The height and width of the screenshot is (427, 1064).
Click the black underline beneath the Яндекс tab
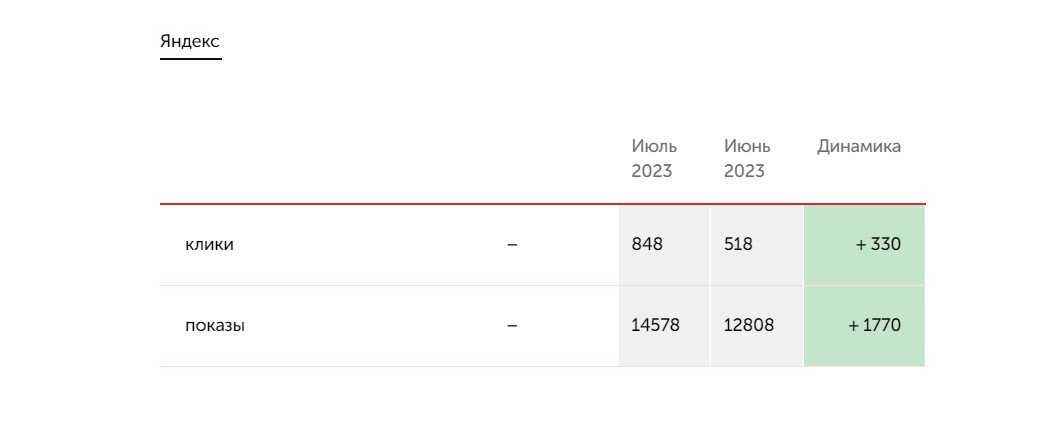point(190,59)
